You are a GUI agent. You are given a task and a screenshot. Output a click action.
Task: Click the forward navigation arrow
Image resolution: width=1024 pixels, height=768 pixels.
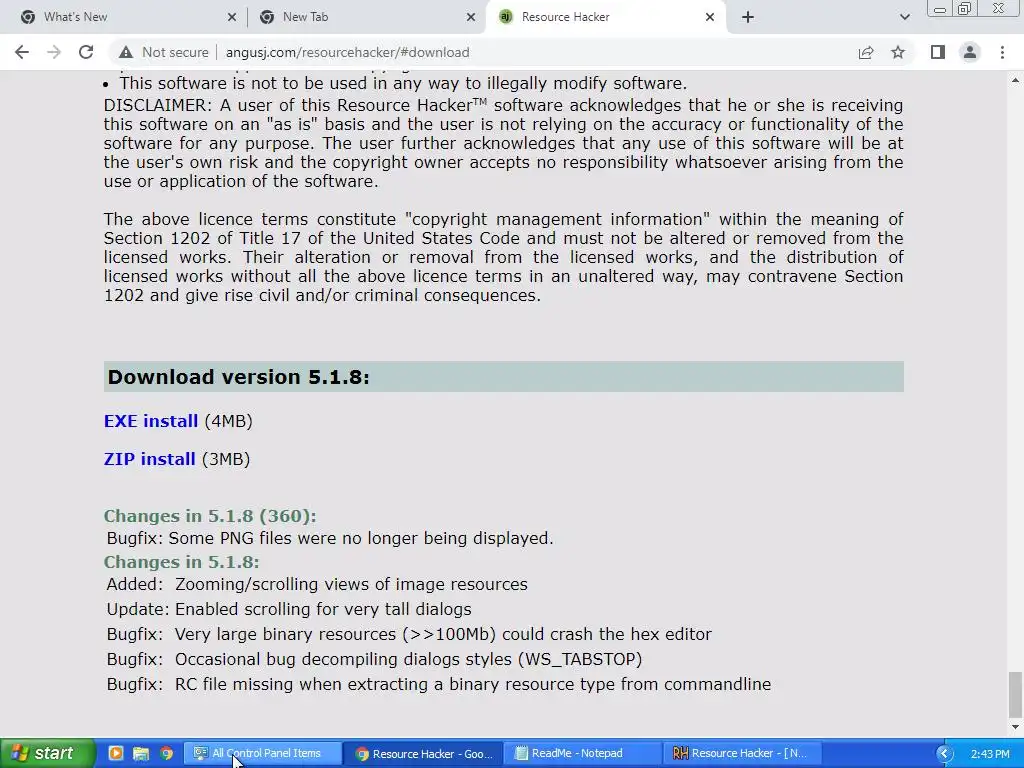tap(54, 52)
